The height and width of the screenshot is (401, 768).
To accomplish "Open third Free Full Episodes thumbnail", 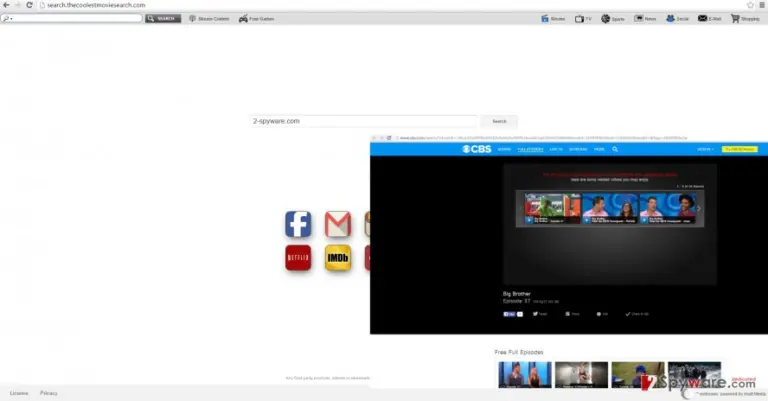I will click(638, 375).
